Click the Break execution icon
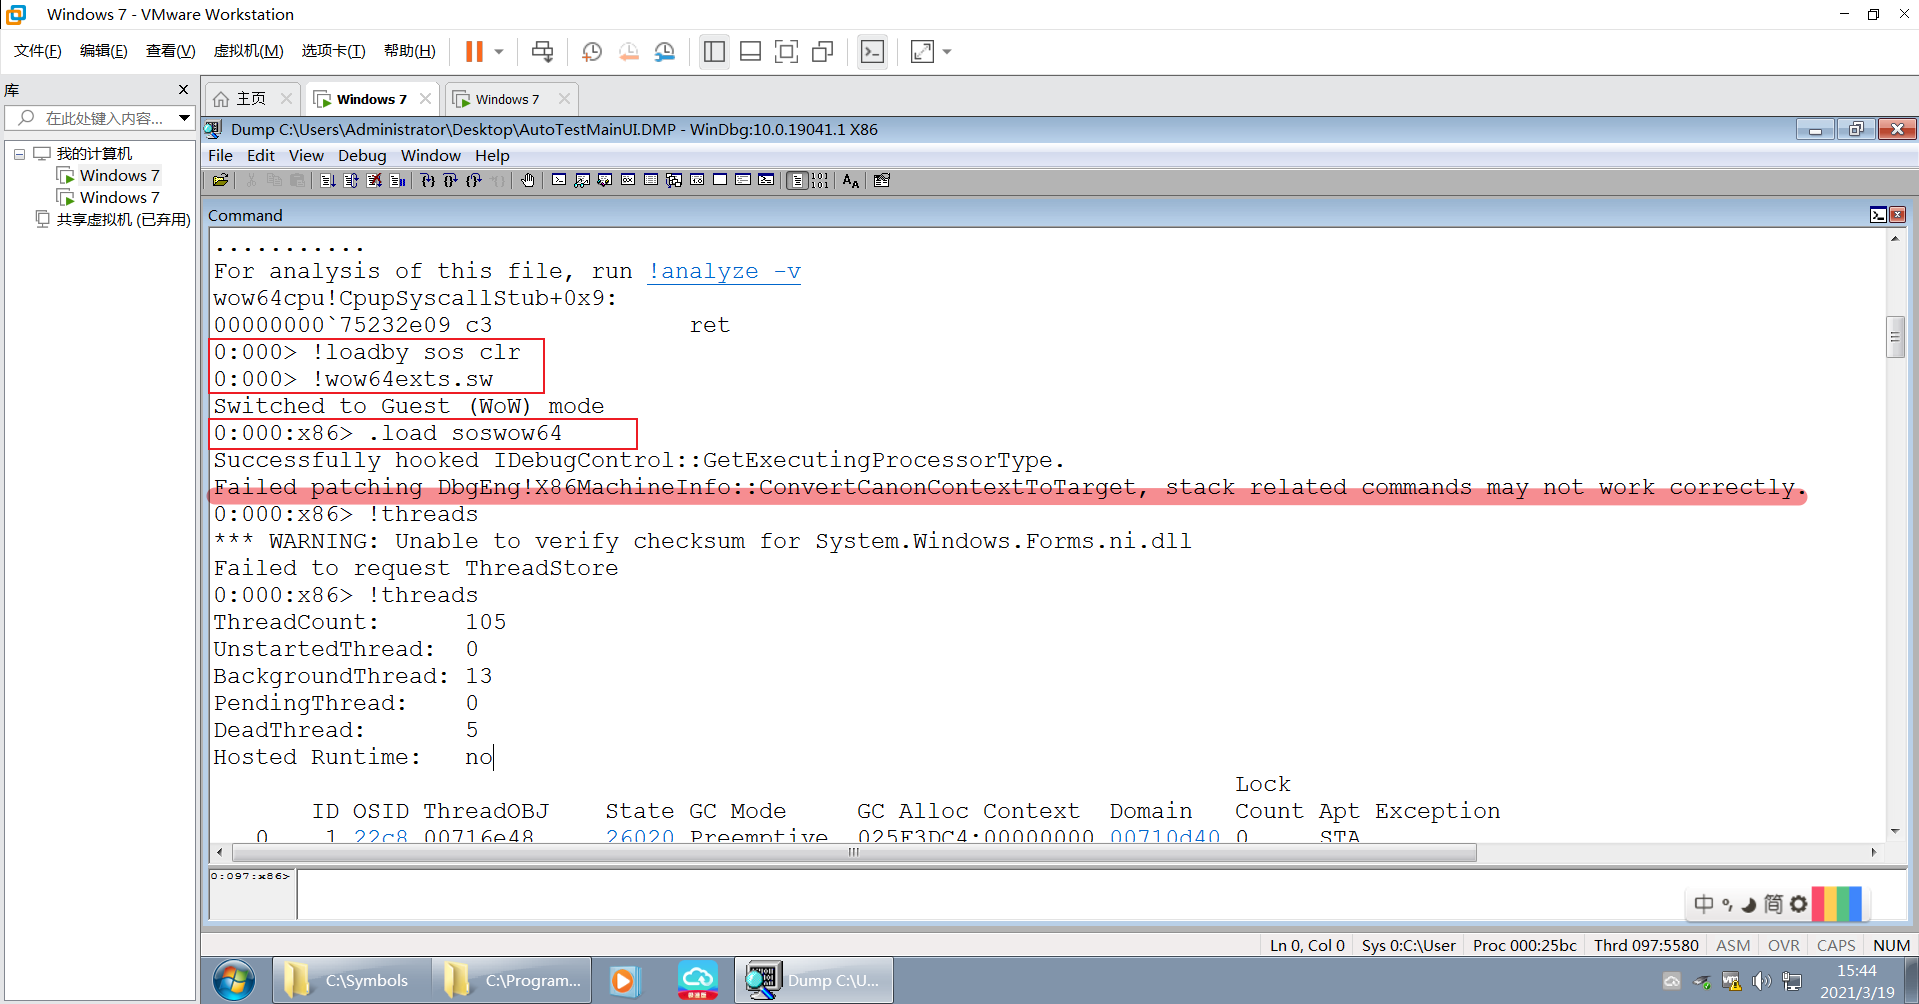The image size is (1919, 1004). point(397,181)
